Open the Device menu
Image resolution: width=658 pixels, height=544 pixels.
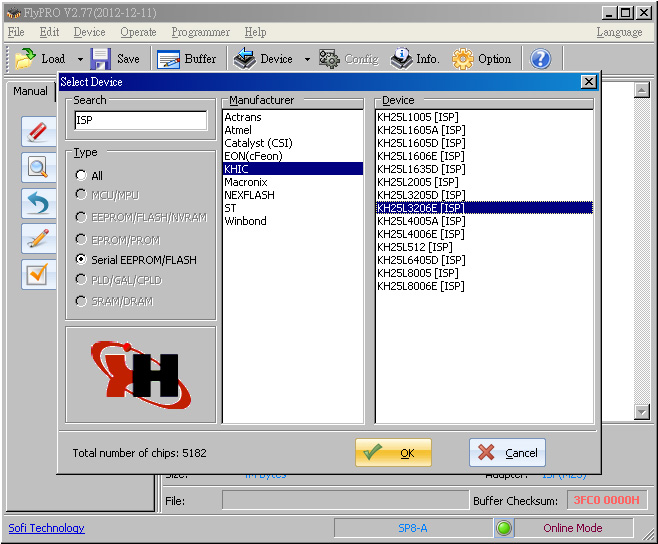click(89, 32)
